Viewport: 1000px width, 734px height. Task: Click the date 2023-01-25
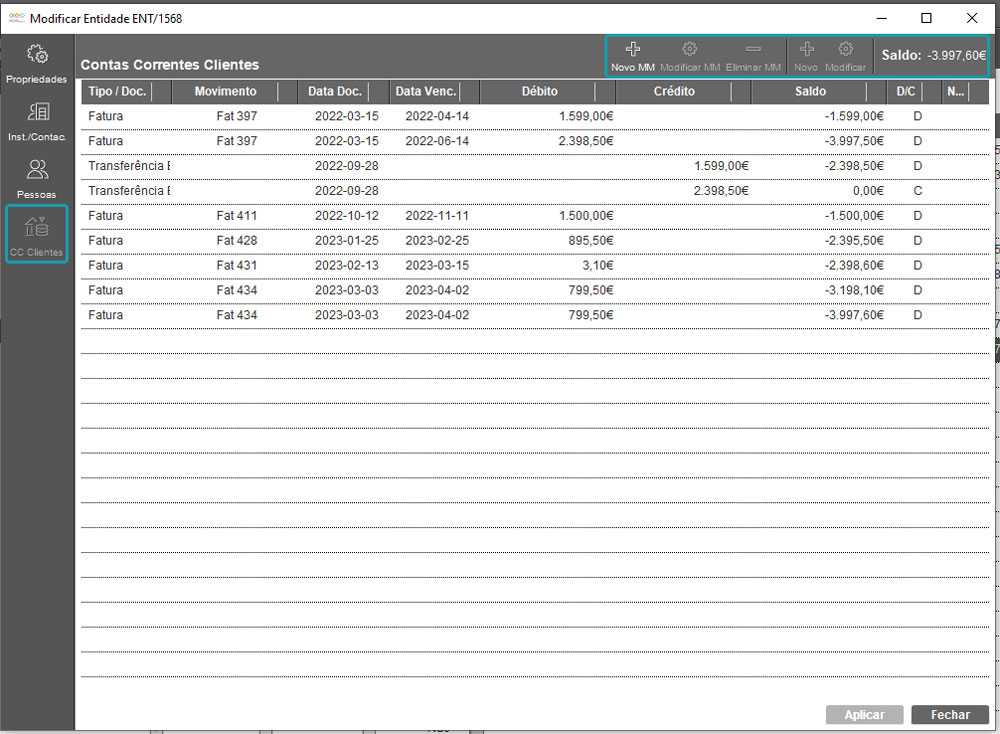(x=346, y=240)
